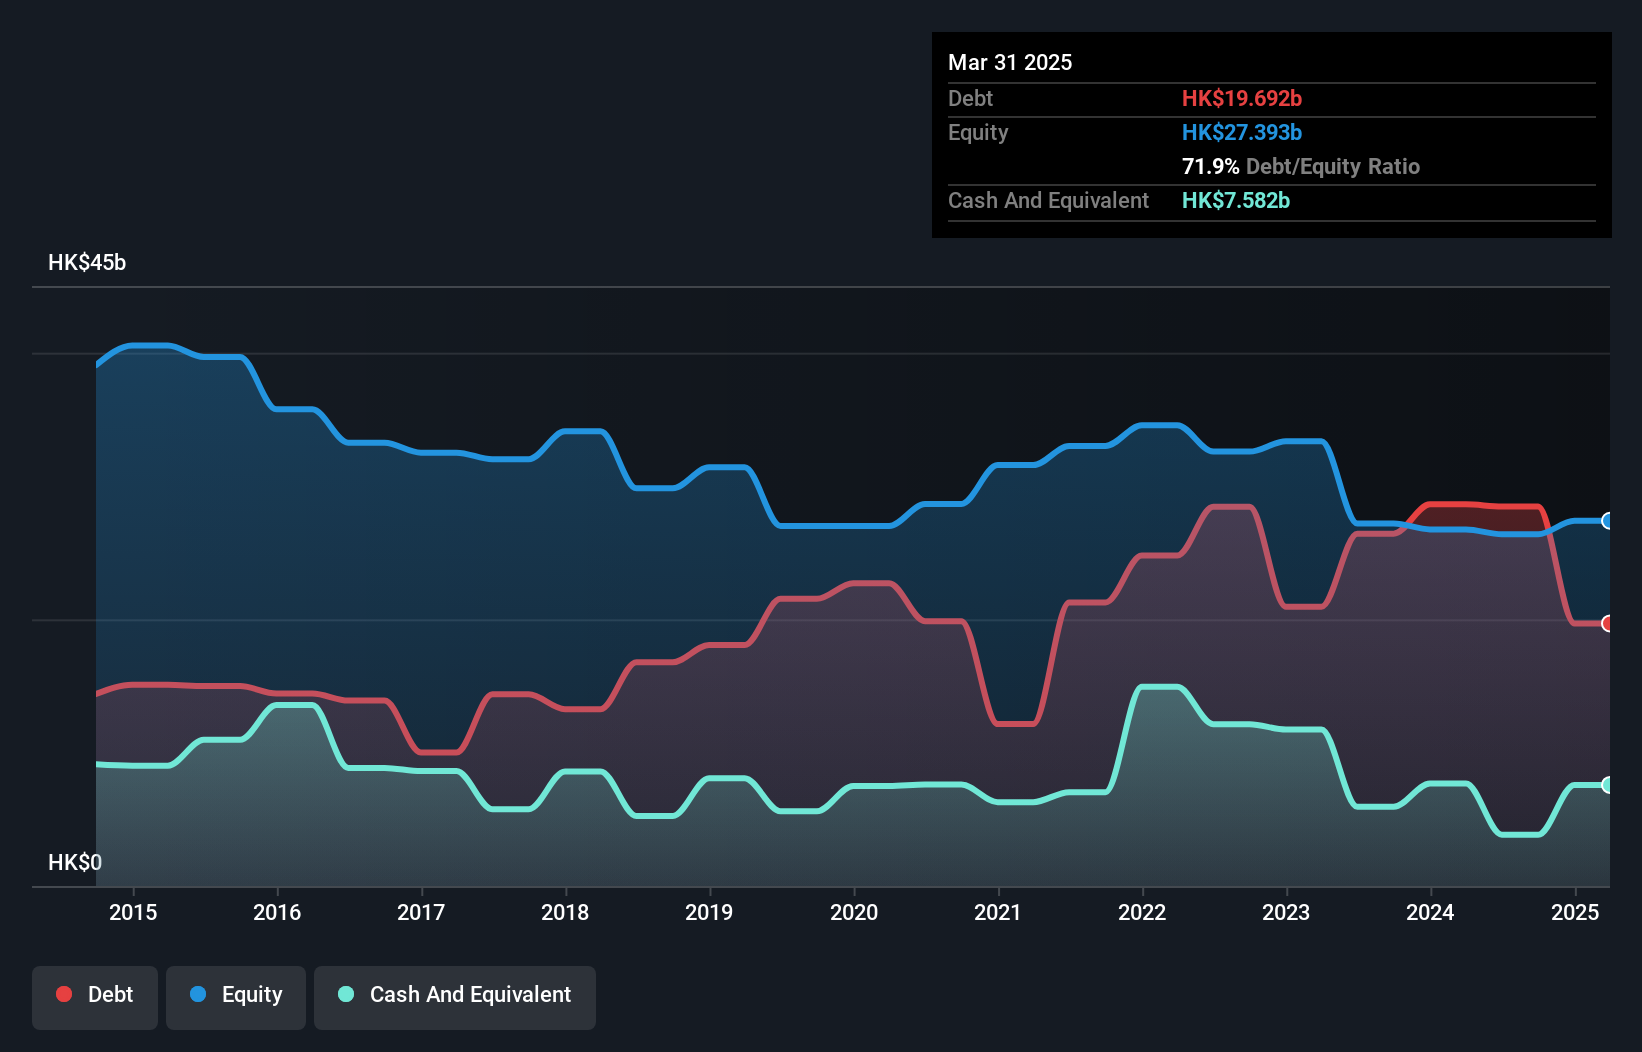The width and height of the screenshot is (1642, 1052).
Task: Toggle the Debt series legend button
Action: 95,997
